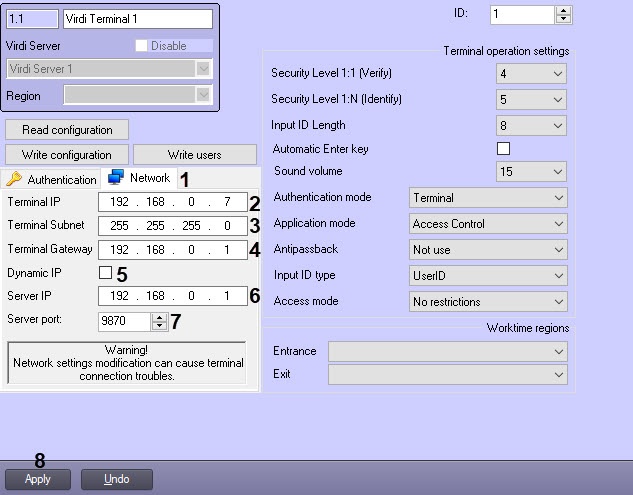
Task: Click the network computers icon on Network tab
Action: (116, 178)
